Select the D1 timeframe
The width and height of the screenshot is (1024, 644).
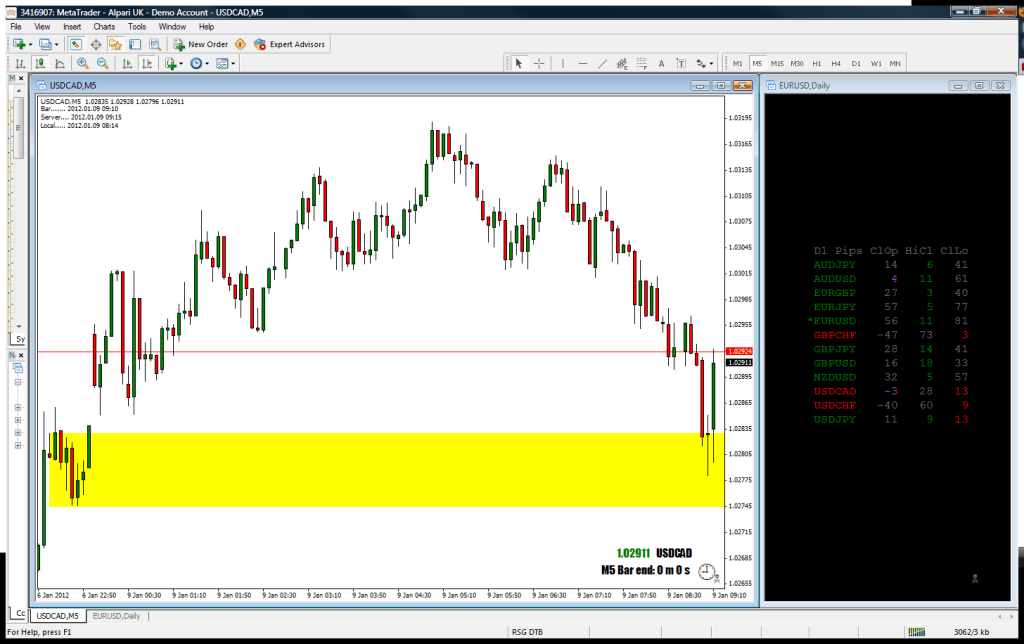tap(856, 63)
